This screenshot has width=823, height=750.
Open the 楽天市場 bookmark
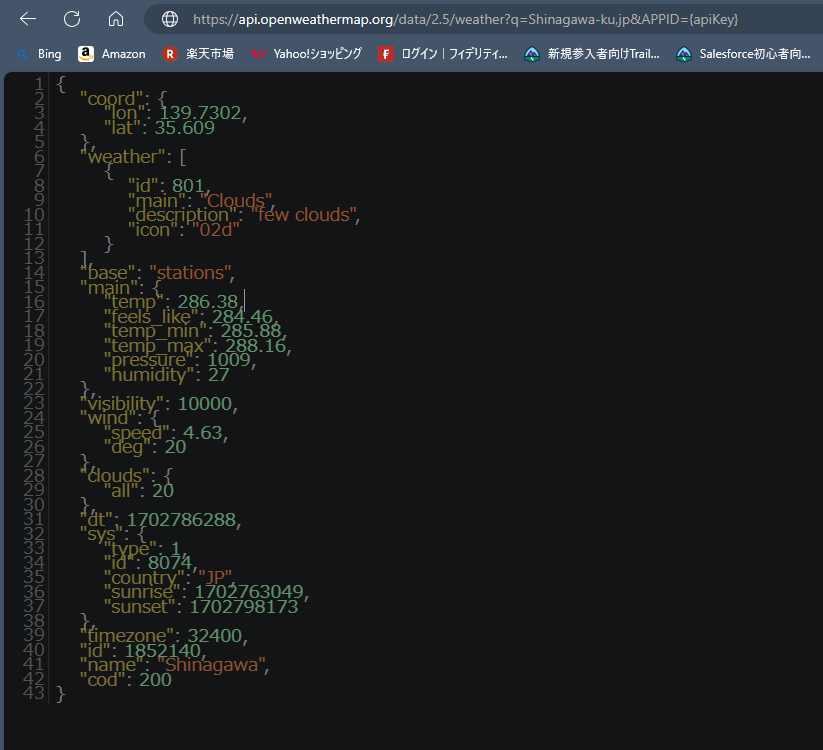pos(198,54)
